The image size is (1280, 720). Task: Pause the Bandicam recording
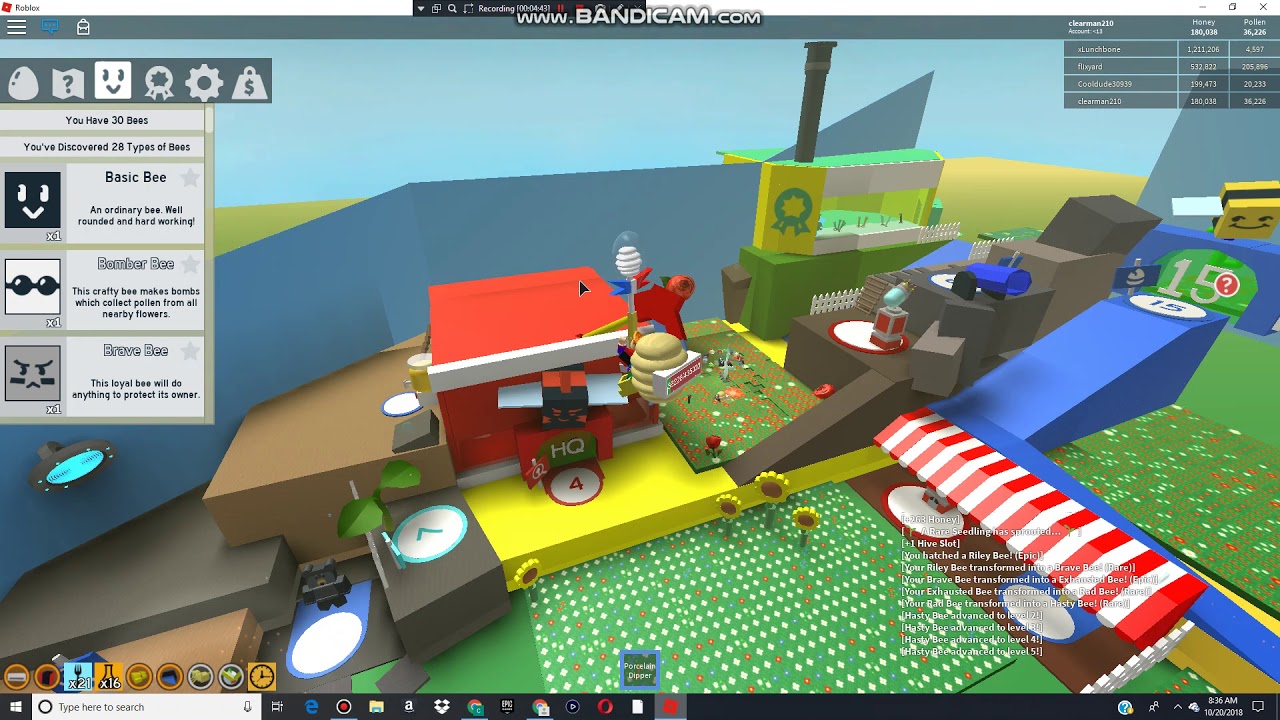coord(561,8)
